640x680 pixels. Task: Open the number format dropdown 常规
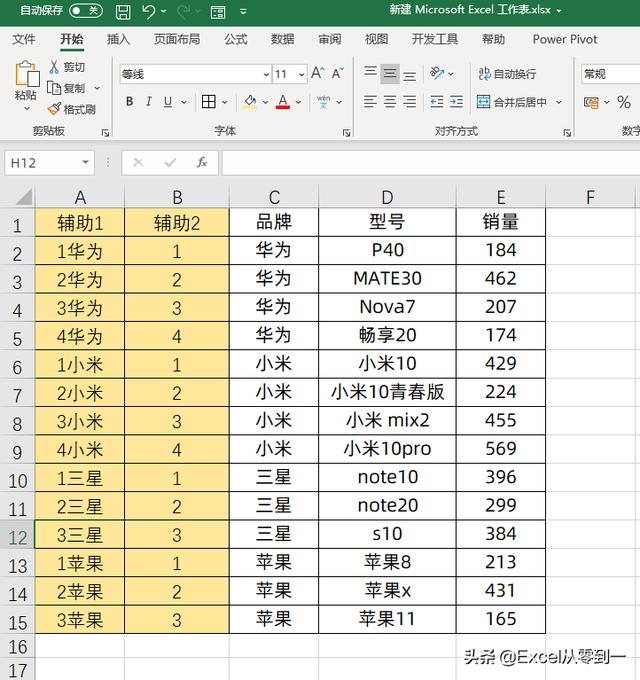[611, 74]
